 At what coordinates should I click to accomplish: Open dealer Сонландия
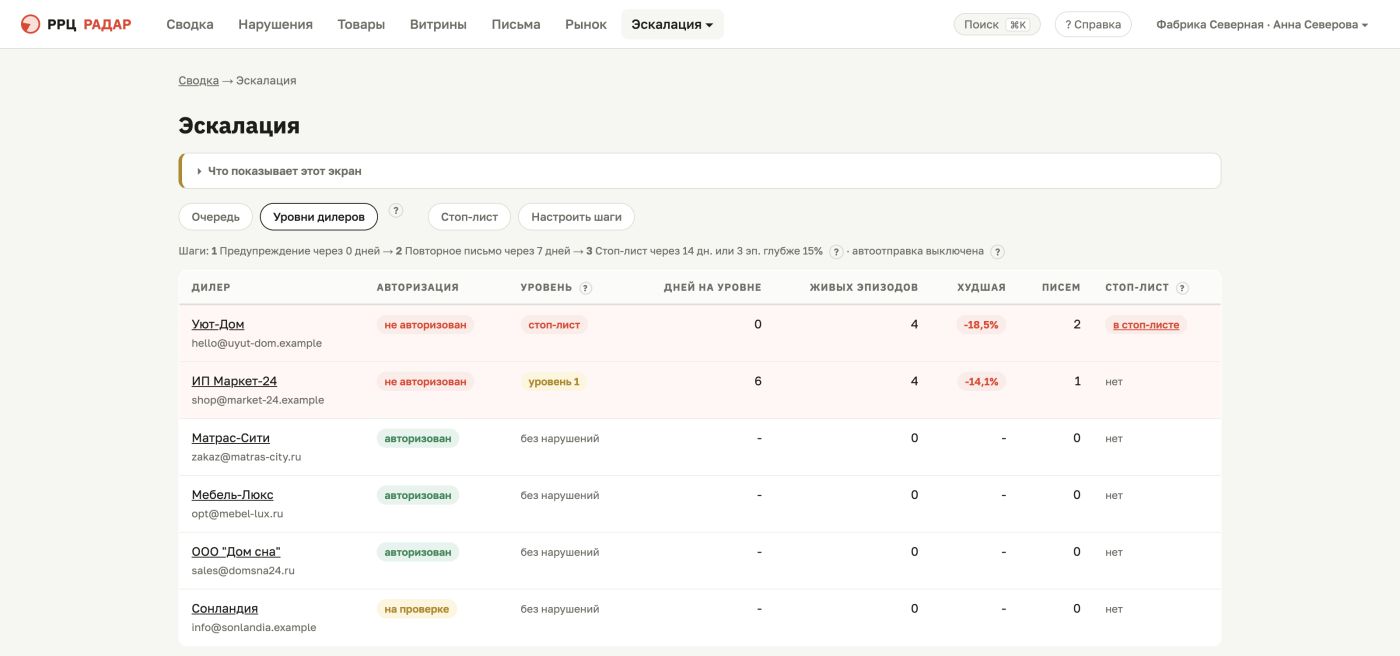point(225,609)
